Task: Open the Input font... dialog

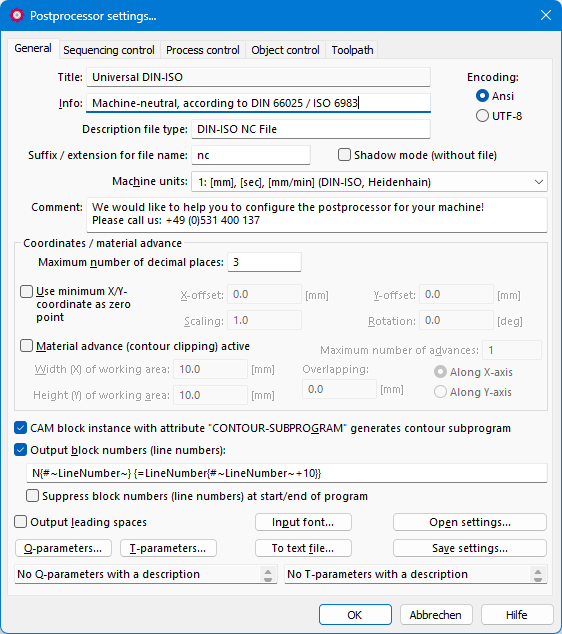Action: pyautogui.click(x=303, y=522)
